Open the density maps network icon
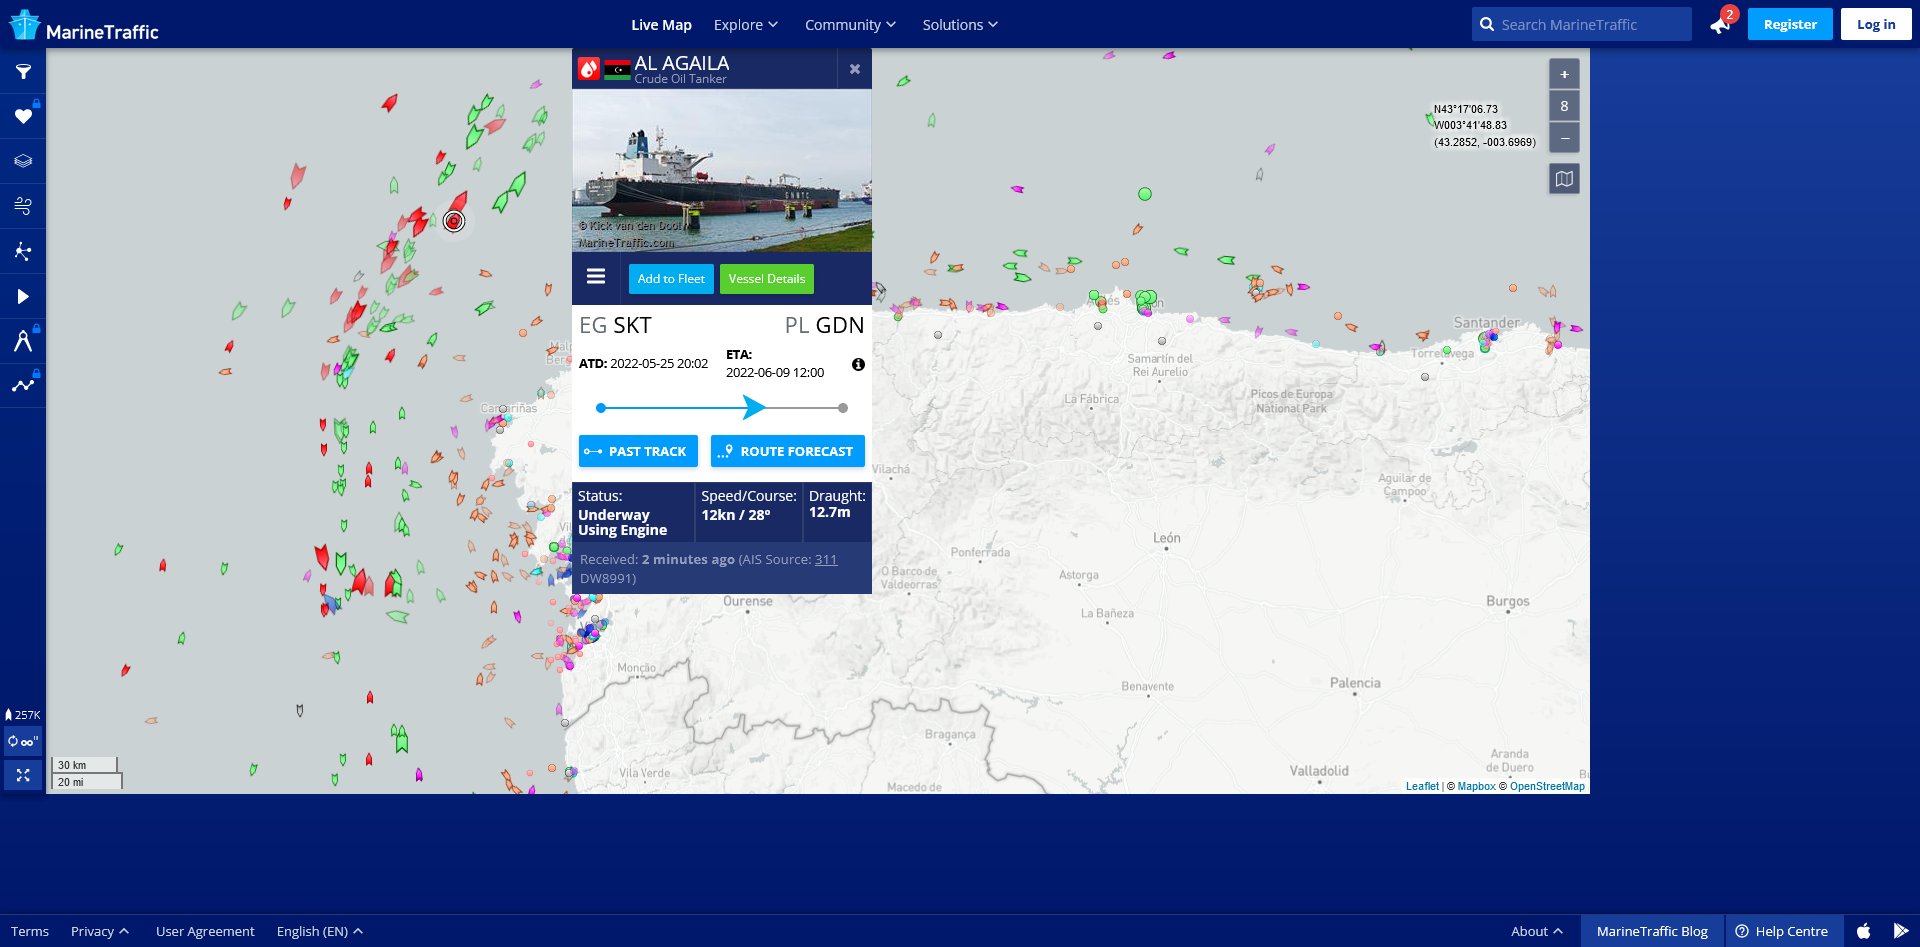This screenshot has width=1920, height=947. (x=23, y=251)
